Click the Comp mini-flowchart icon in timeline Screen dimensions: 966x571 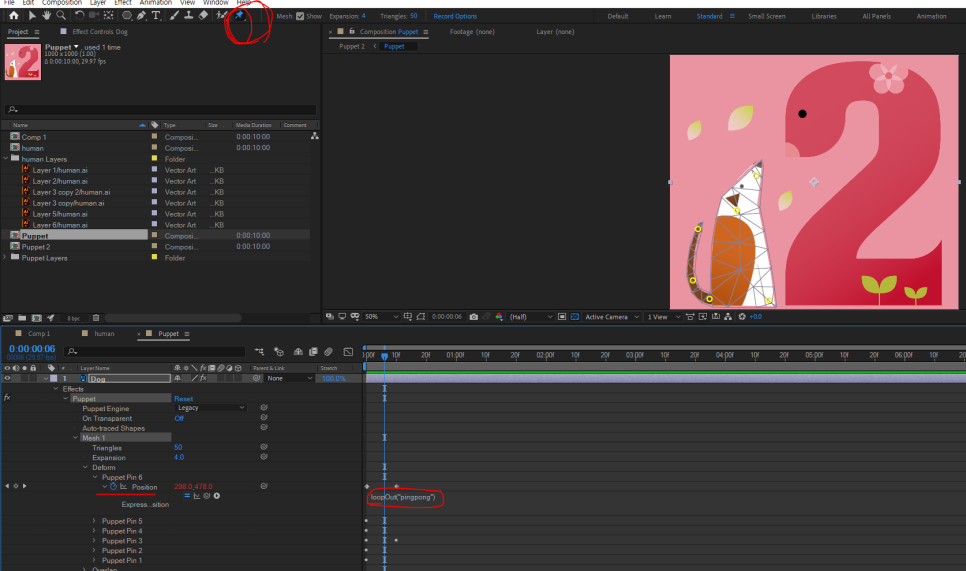point(259,352)
